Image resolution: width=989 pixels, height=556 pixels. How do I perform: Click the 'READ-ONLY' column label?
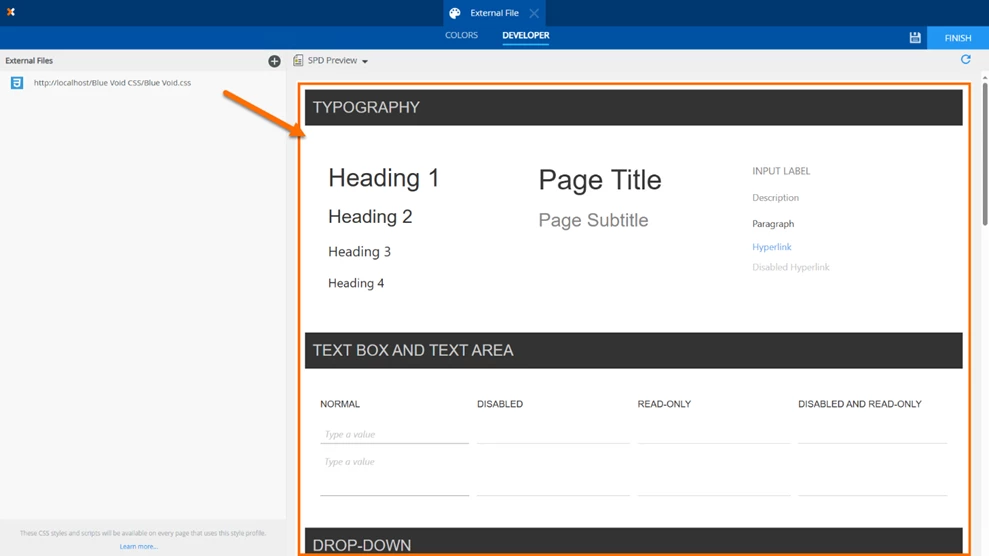click(x=664, y=404)
